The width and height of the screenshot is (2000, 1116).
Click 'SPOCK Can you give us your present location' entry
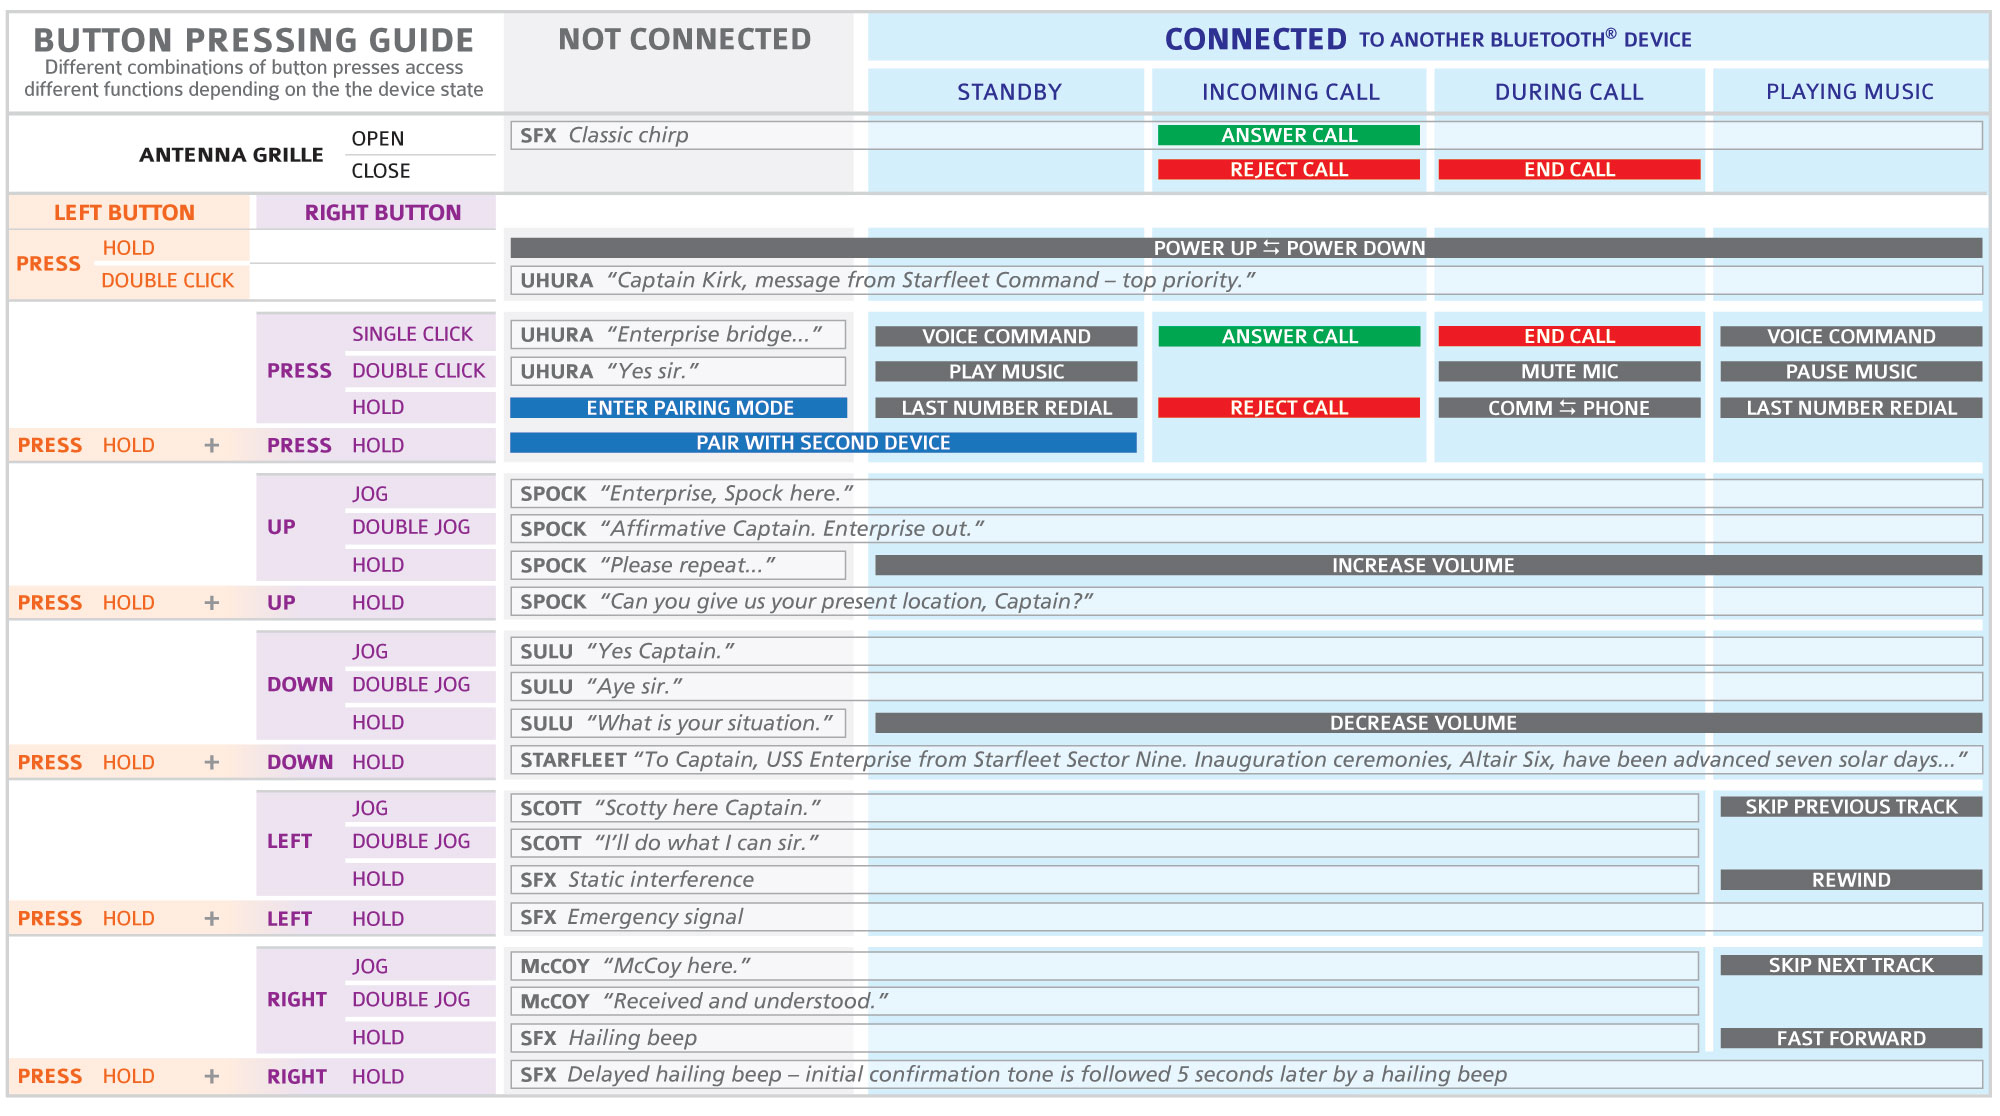tap(1246, 601)
